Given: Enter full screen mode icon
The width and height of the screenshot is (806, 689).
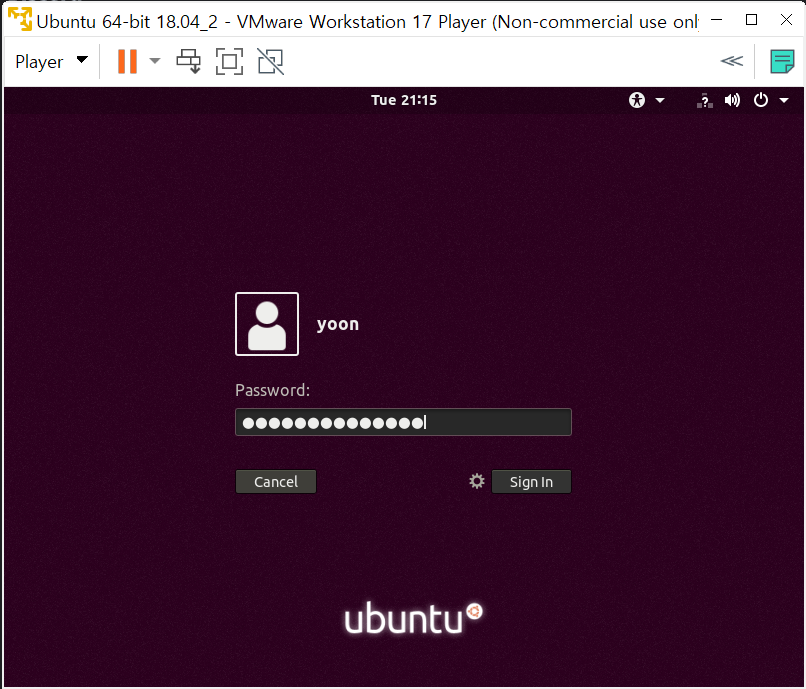Looking at the screenshot, I should [x=229, y=62].
